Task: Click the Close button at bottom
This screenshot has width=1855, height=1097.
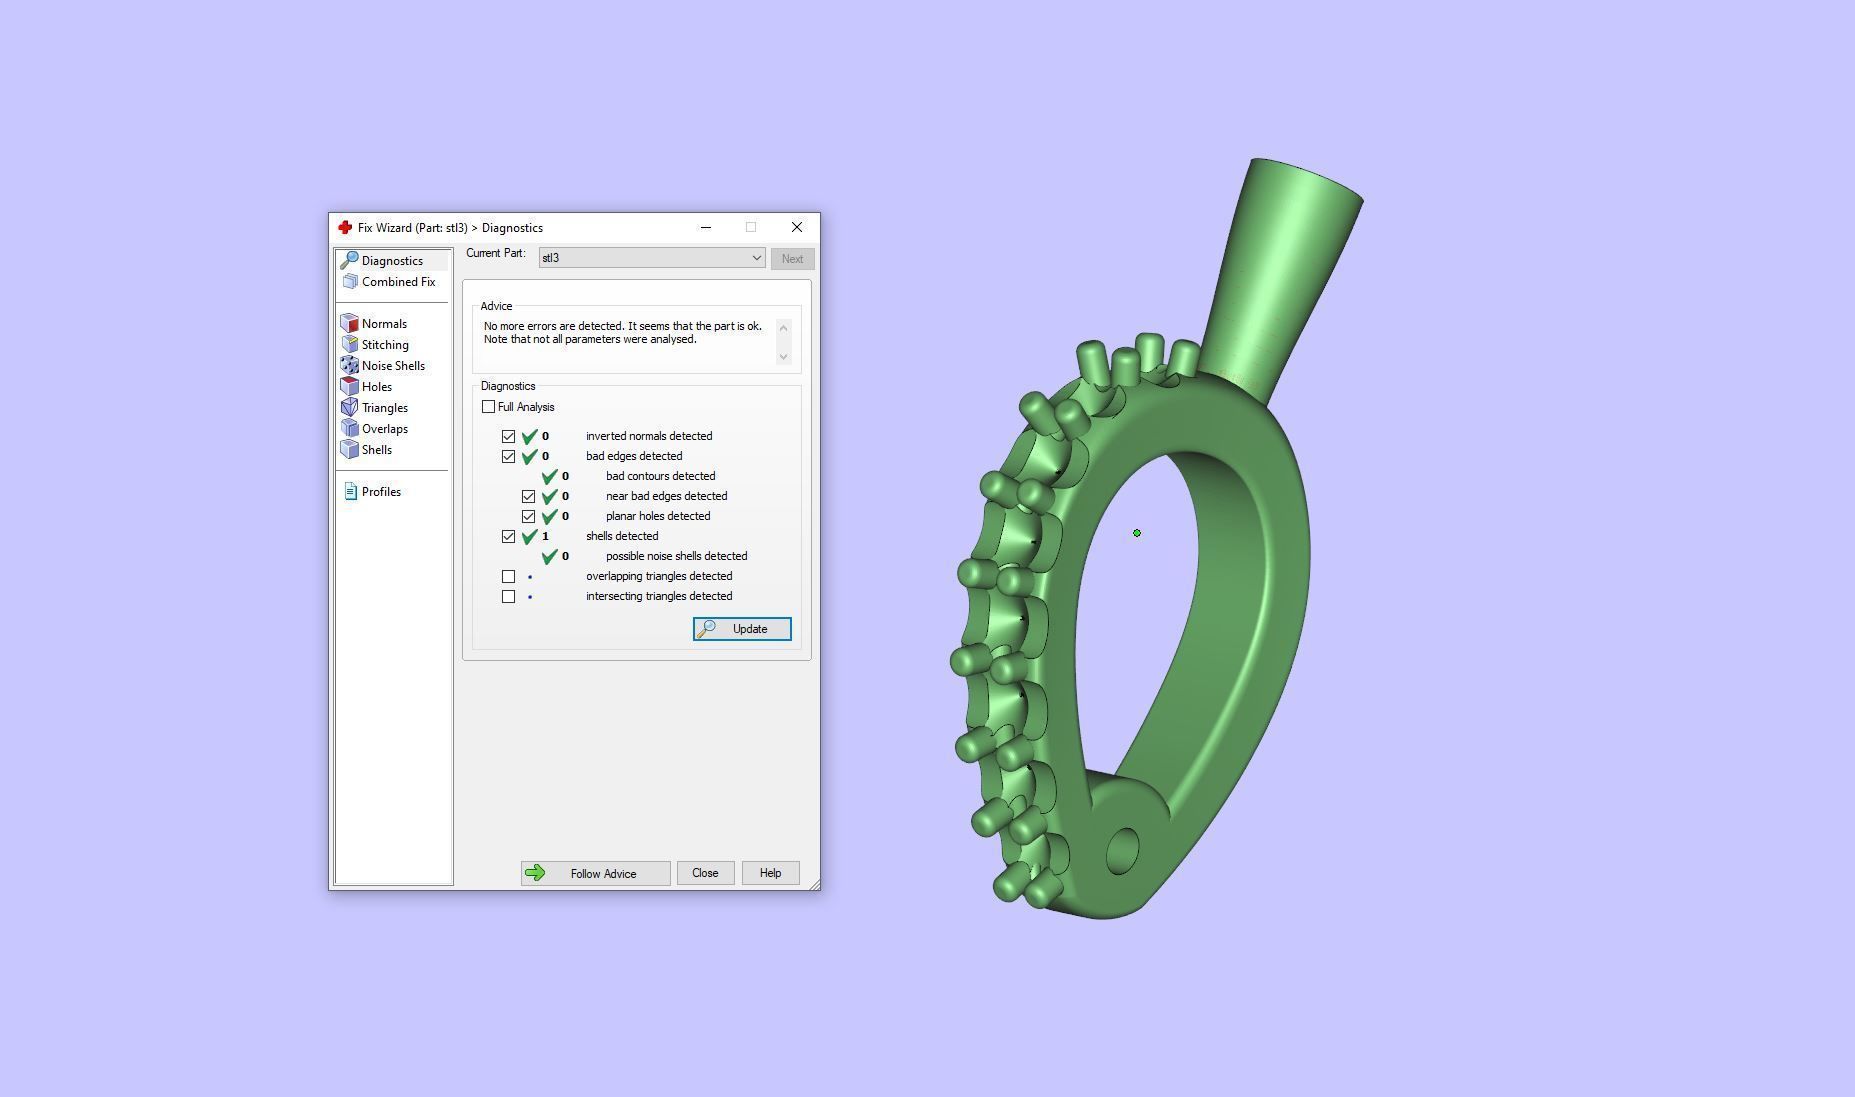Action: [x=705, y=873]
